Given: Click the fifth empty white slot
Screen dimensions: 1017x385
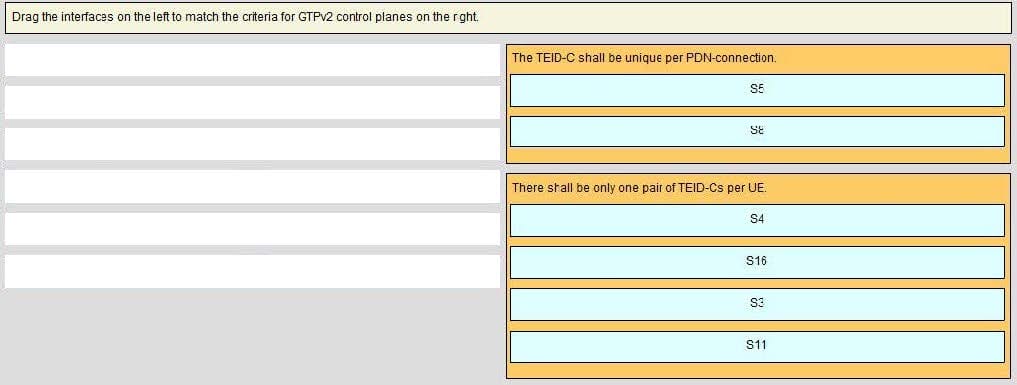Looking at the screenshot, I should 252,229.
